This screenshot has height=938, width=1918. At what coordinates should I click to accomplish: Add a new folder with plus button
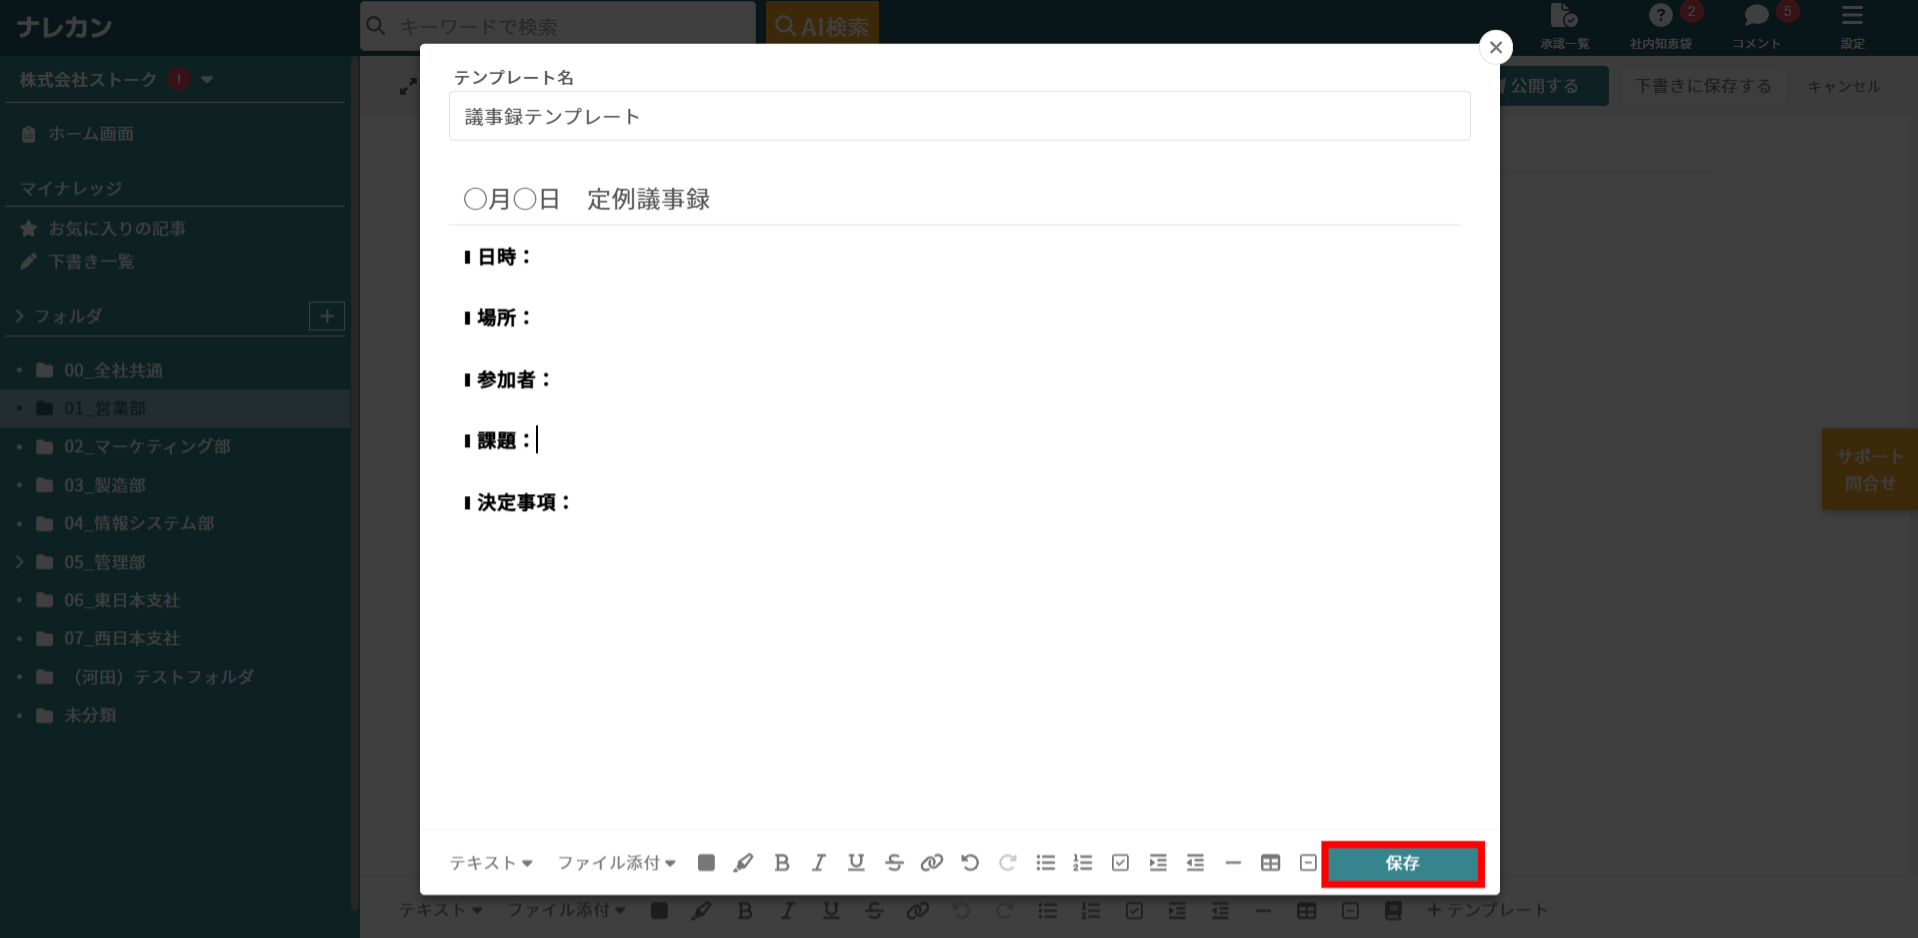coord(327,316)
